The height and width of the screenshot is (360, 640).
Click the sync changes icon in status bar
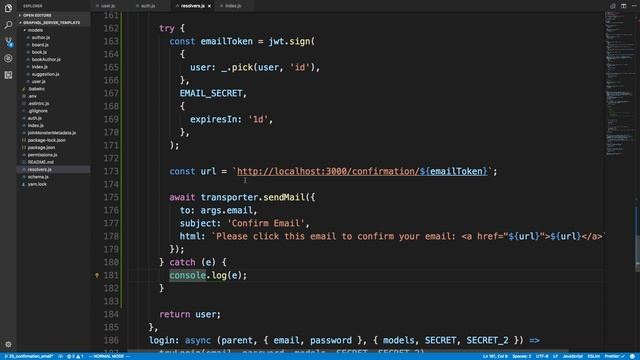pos(60,356)
